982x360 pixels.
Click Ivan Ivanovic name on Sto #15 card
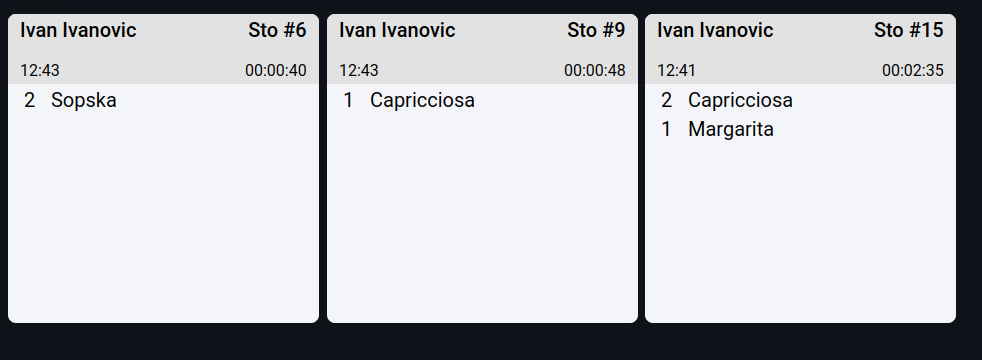[x=715, y=30]
